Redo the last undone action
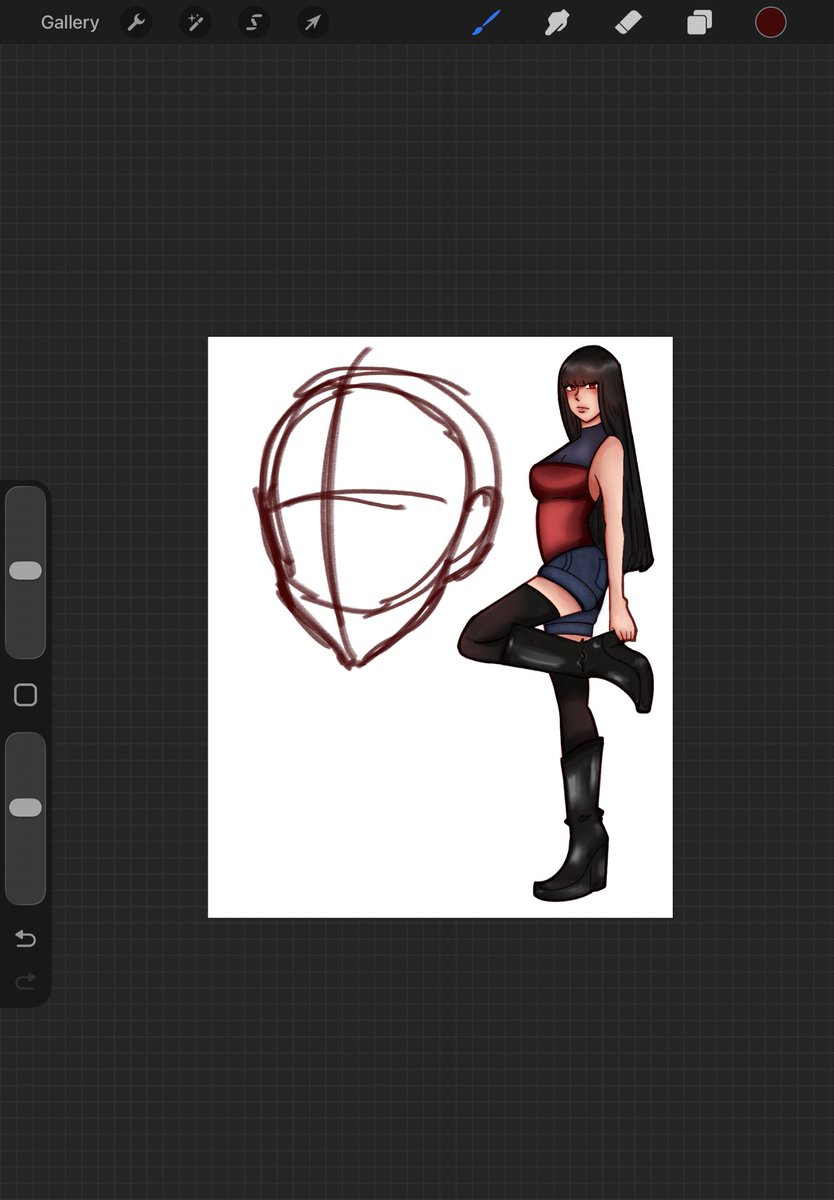This screenshot has width=834, height=1200. [x=25, y=982]
